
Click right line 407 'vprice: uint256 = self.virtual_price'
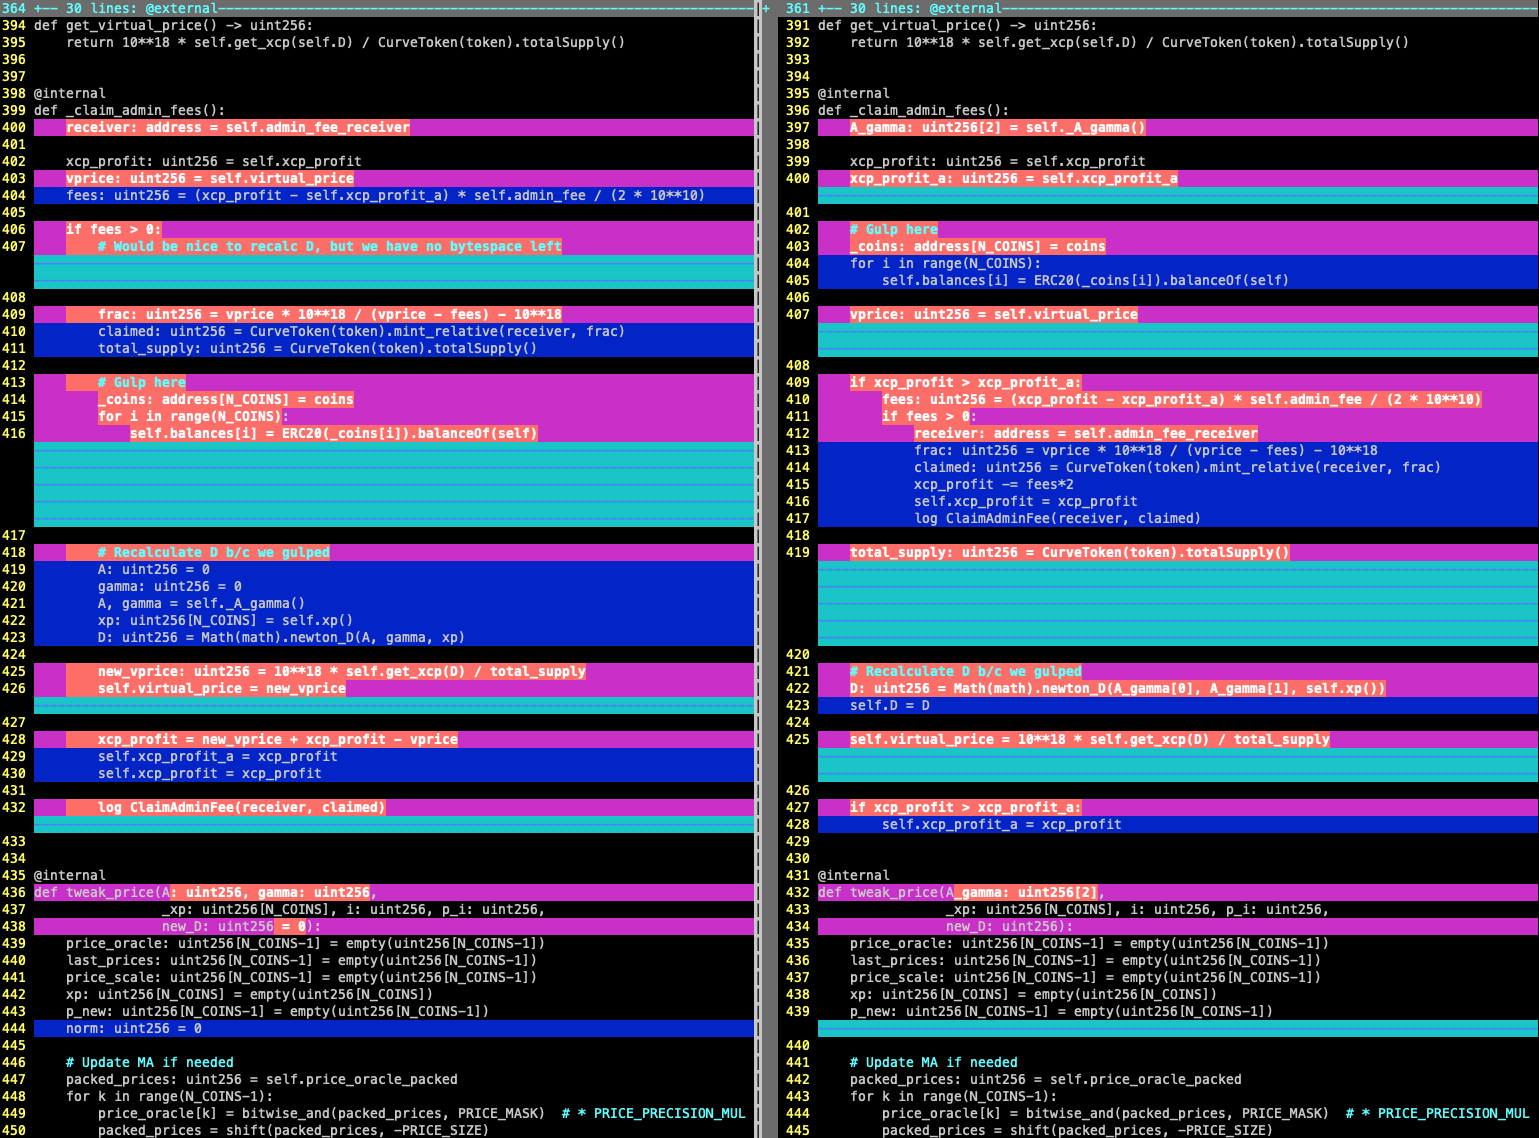[x=994, y=314]
